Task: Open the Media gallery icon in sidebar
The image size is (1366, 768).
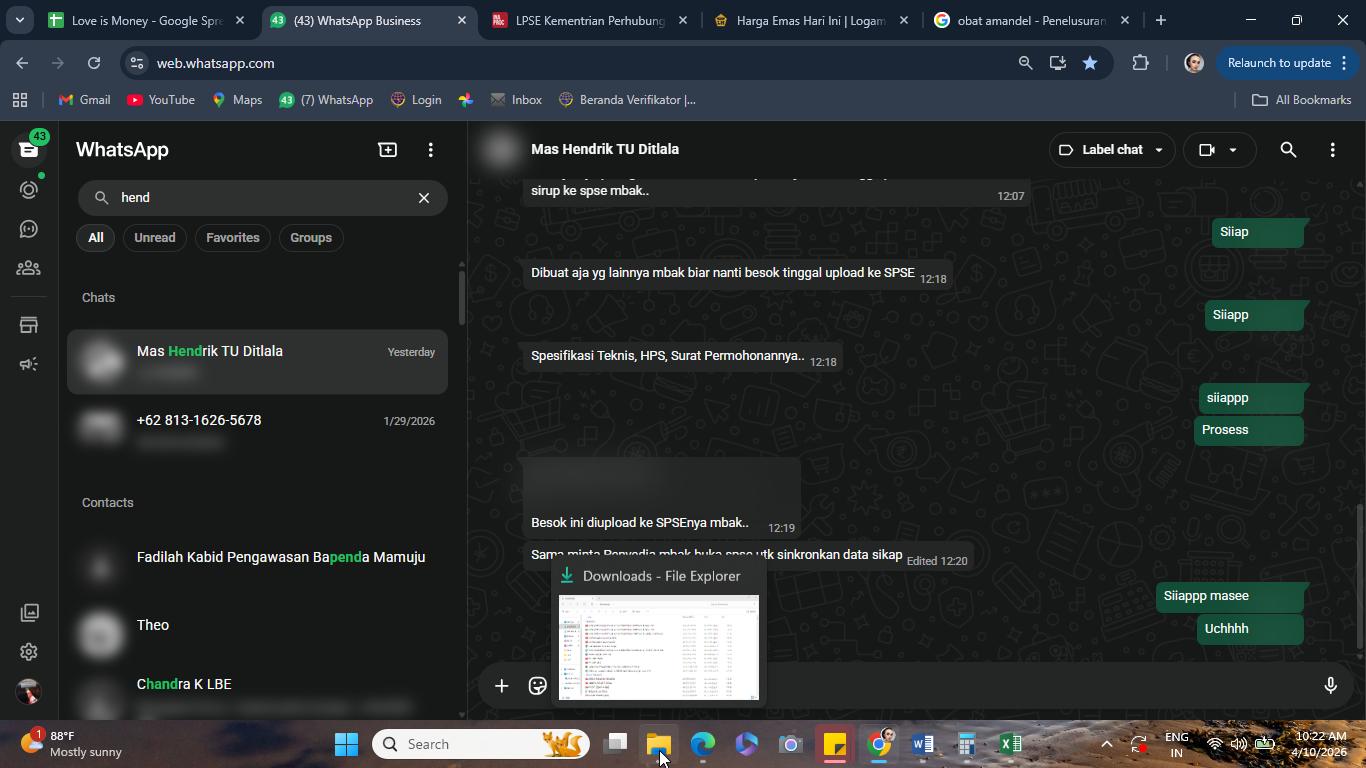Action: [x=29, y=612]
